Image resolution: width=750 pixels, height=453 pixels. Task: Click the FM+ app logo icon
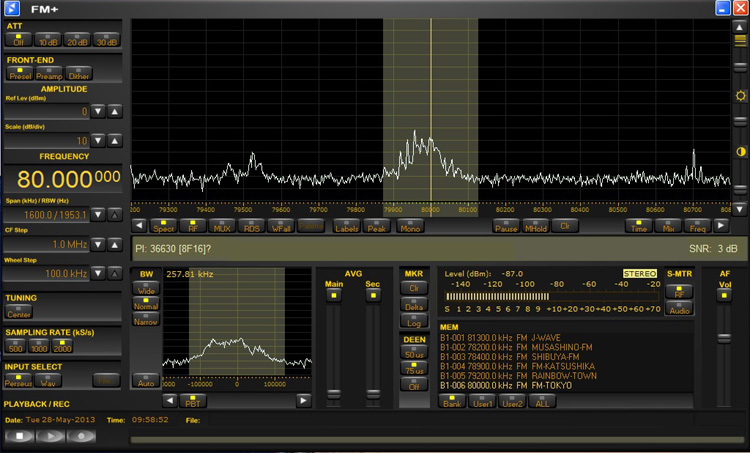[x=12, y=8]
